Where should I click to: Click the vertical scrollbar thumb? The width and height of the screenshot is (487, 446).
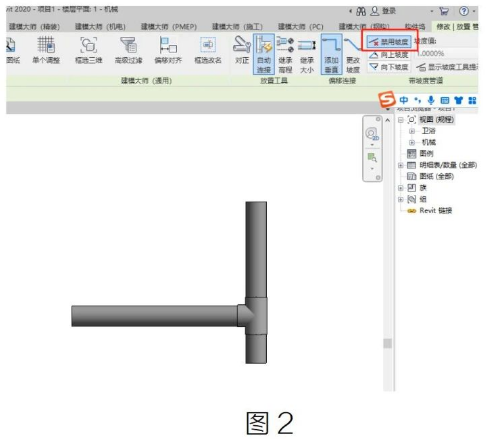(x=387, y=343)
